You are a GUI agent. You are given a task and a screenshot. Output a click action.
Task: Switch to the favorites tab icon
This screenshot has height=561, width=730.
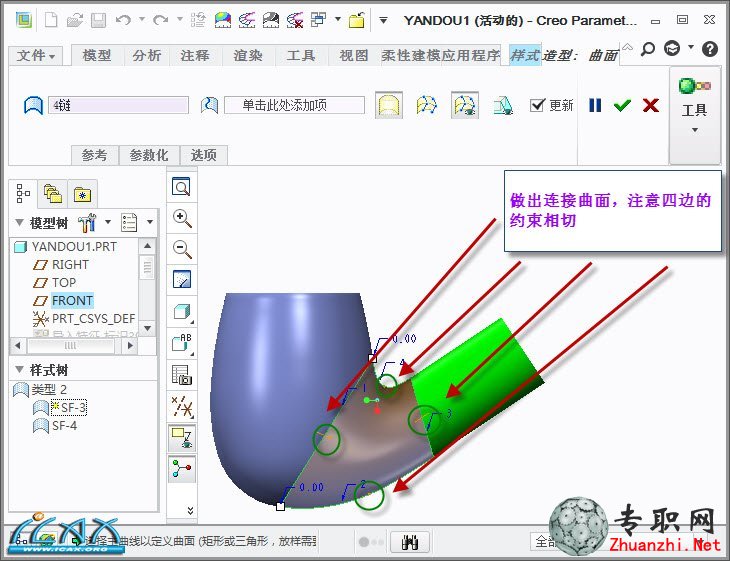pyautogui.click(x=82, y=195)
